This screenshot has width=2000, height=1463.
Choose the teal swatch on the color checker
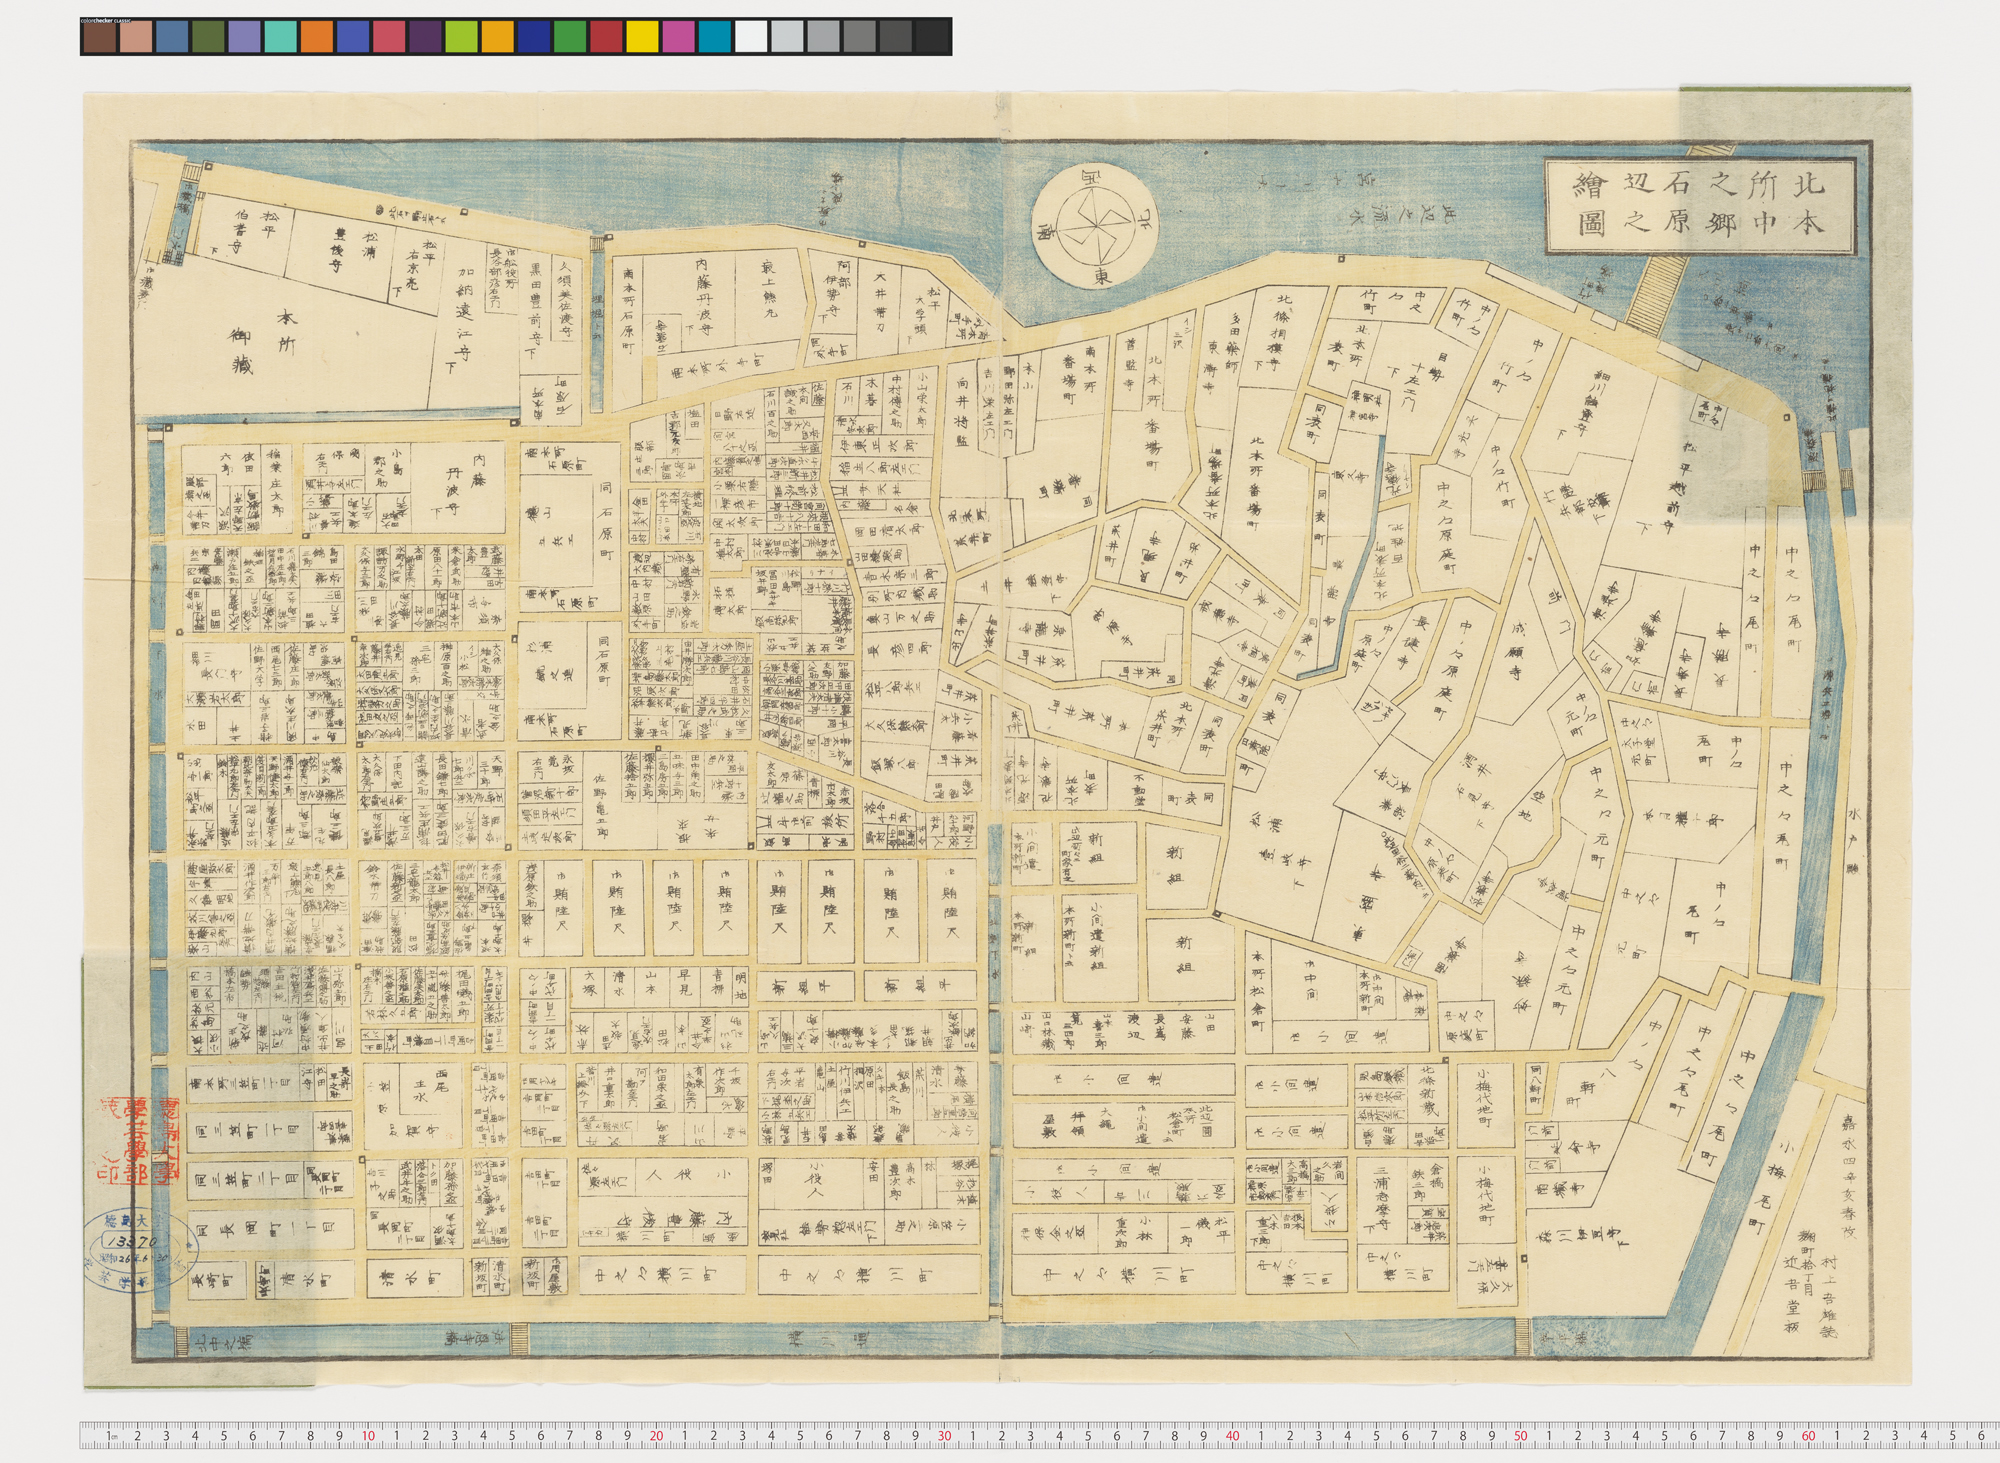click(x=280, y=37)
